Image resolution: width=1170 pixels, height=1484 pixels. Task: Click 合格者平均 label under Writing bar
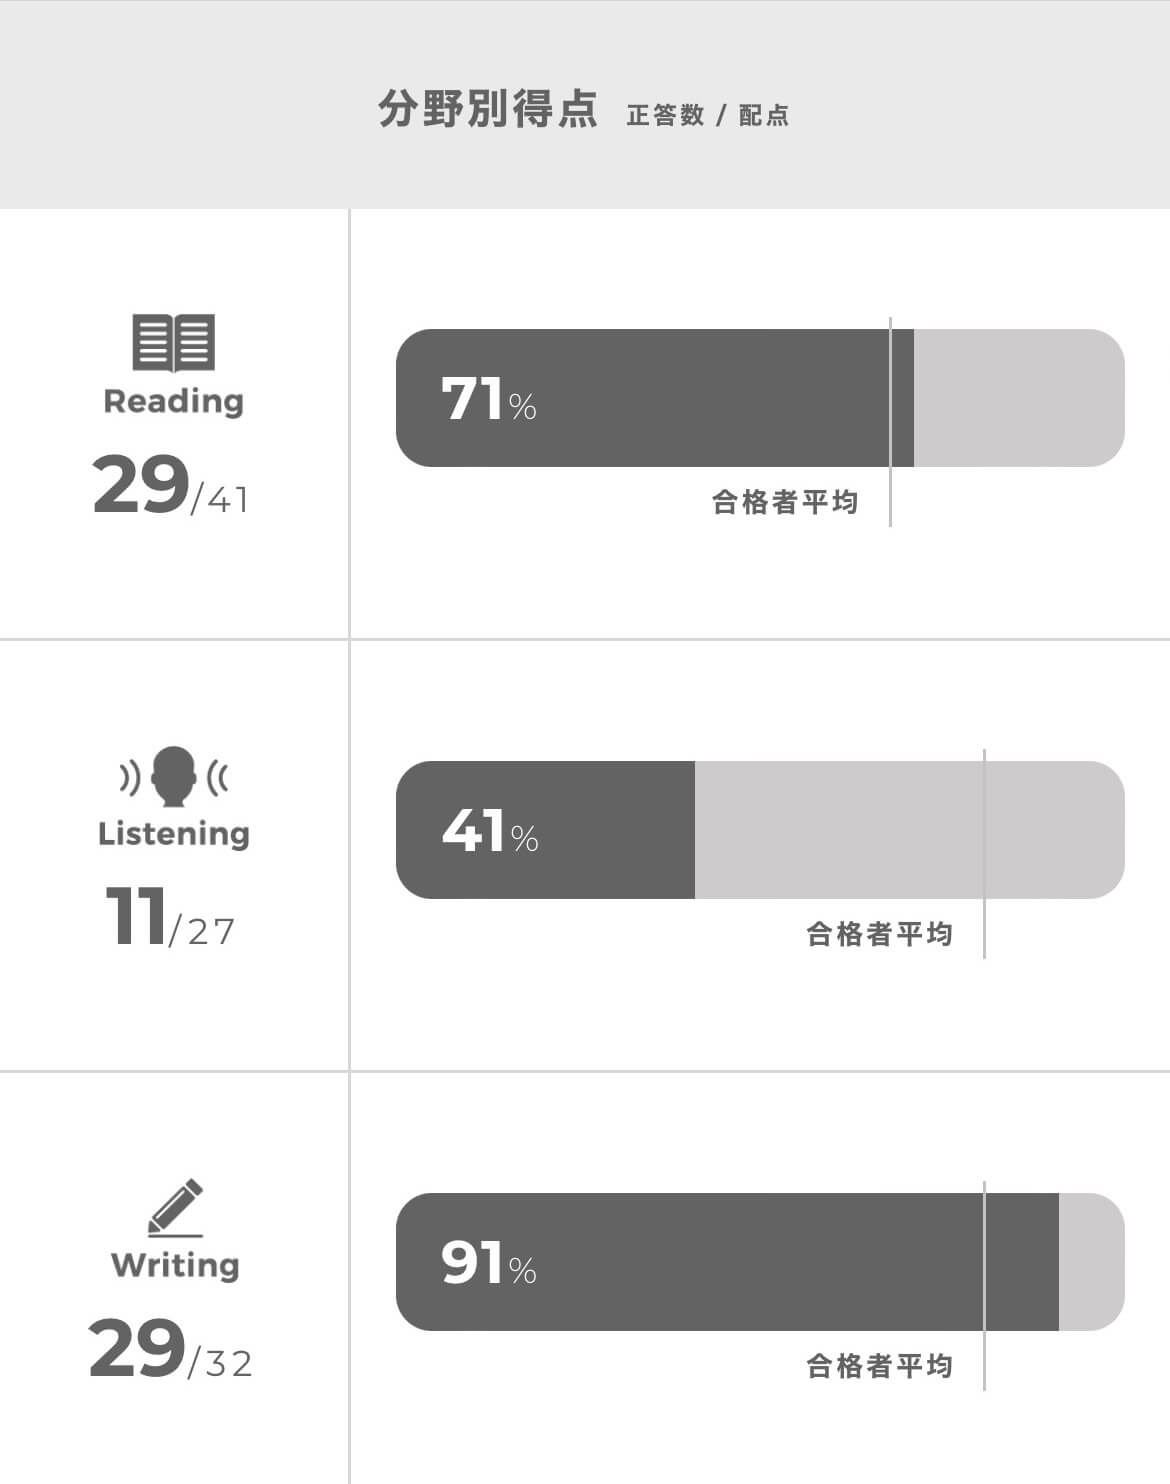(879, 1366)
